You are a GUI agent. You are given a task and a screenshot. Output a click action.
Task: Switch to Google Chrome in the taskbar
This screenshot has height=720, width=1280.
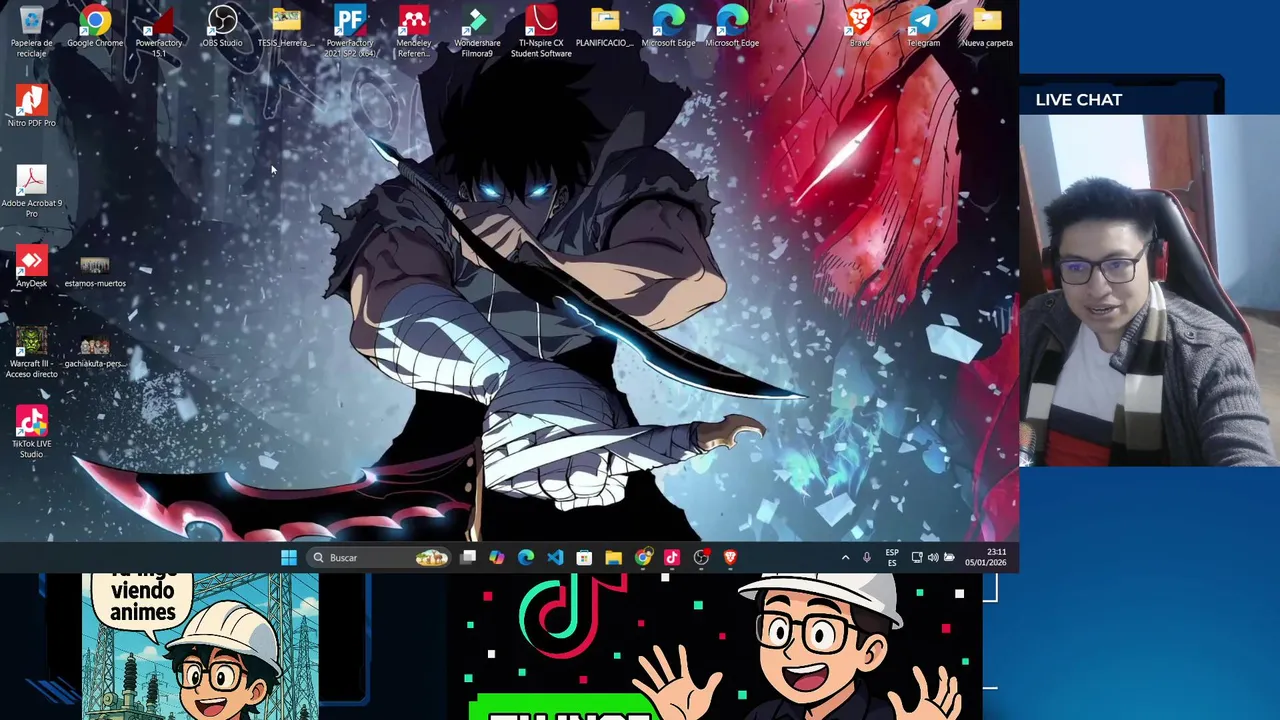pos(642,558)
